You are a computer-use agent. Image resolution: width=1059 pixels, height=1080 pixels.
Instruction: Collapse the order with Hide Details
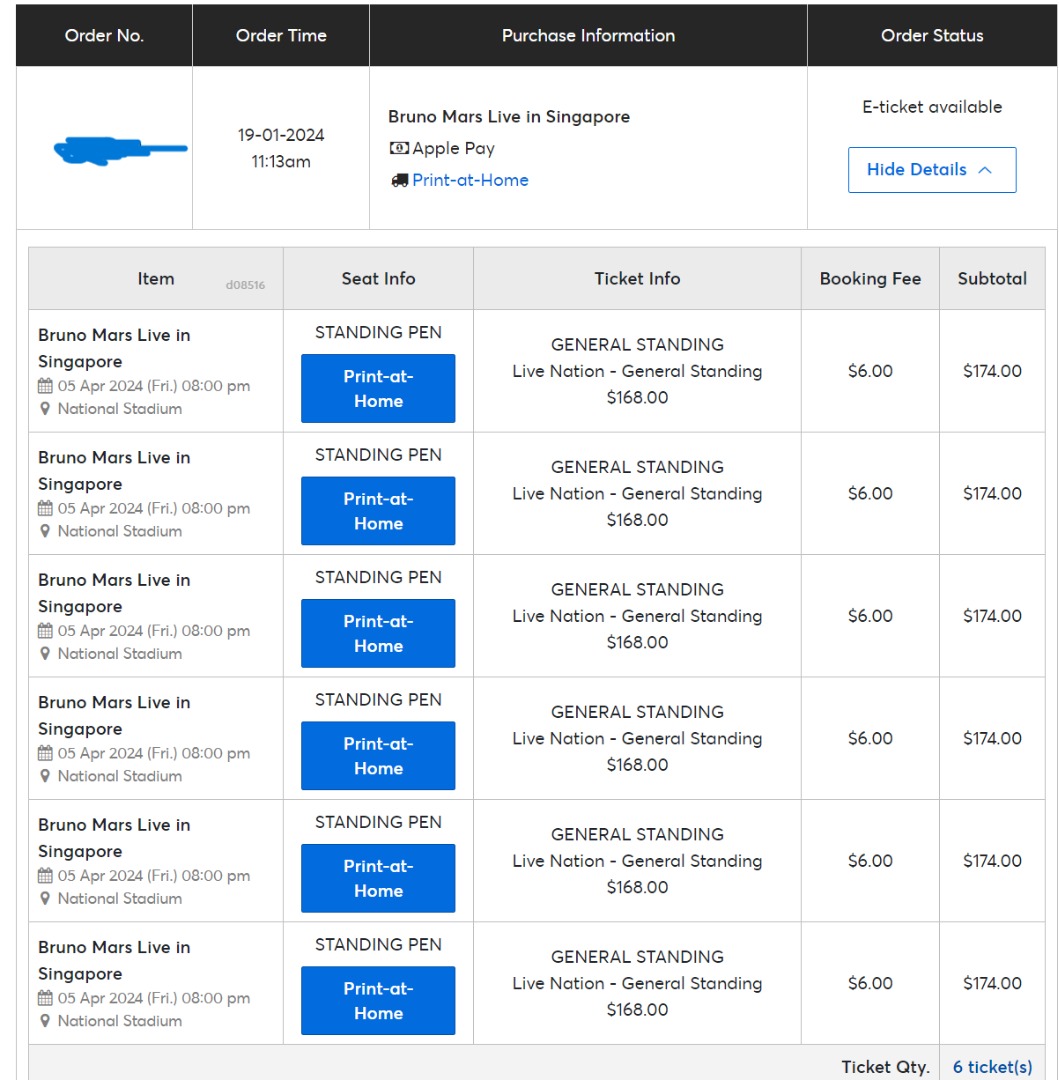(x=931, y=170)
